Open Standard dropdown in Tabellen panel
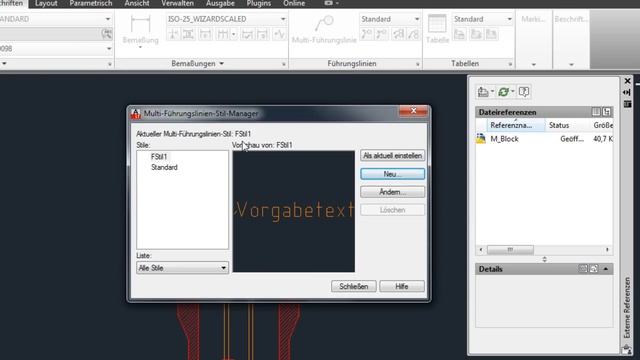Image resolution: width=640 pixels, height=360 pixels. click(x=509, y=19)
